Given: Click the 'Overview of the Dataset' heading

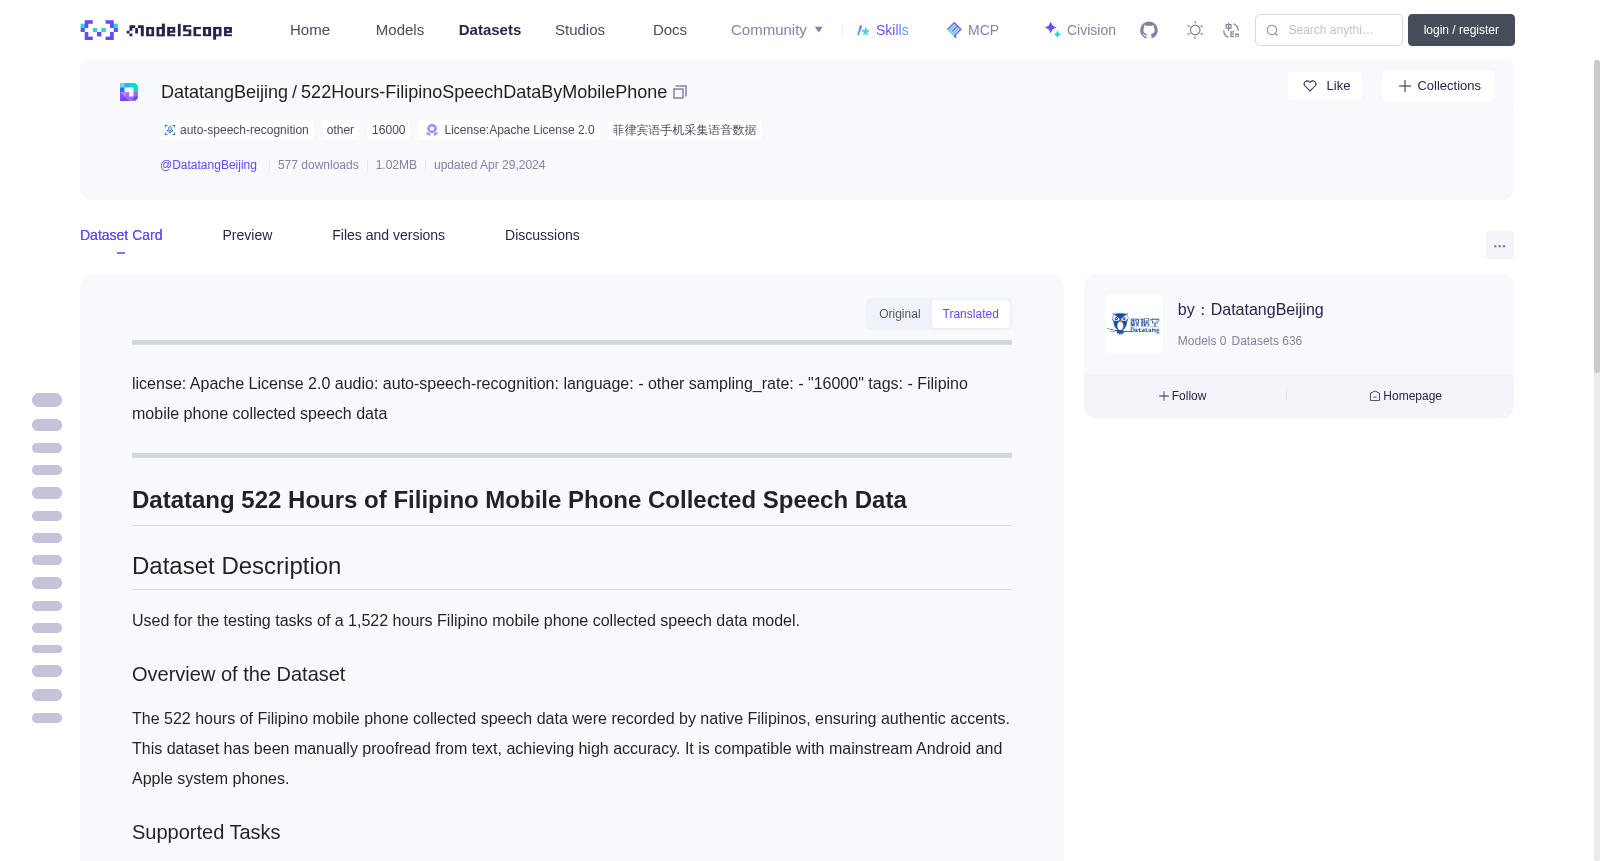Looking at the screenshot, I should pyautogui.click(x=238, y=674).
